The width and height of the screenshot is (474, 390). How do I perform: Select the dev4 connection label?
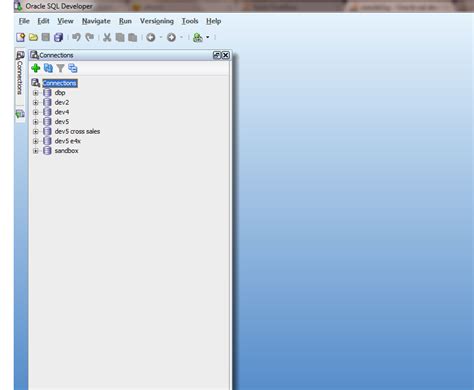point(62,112)
